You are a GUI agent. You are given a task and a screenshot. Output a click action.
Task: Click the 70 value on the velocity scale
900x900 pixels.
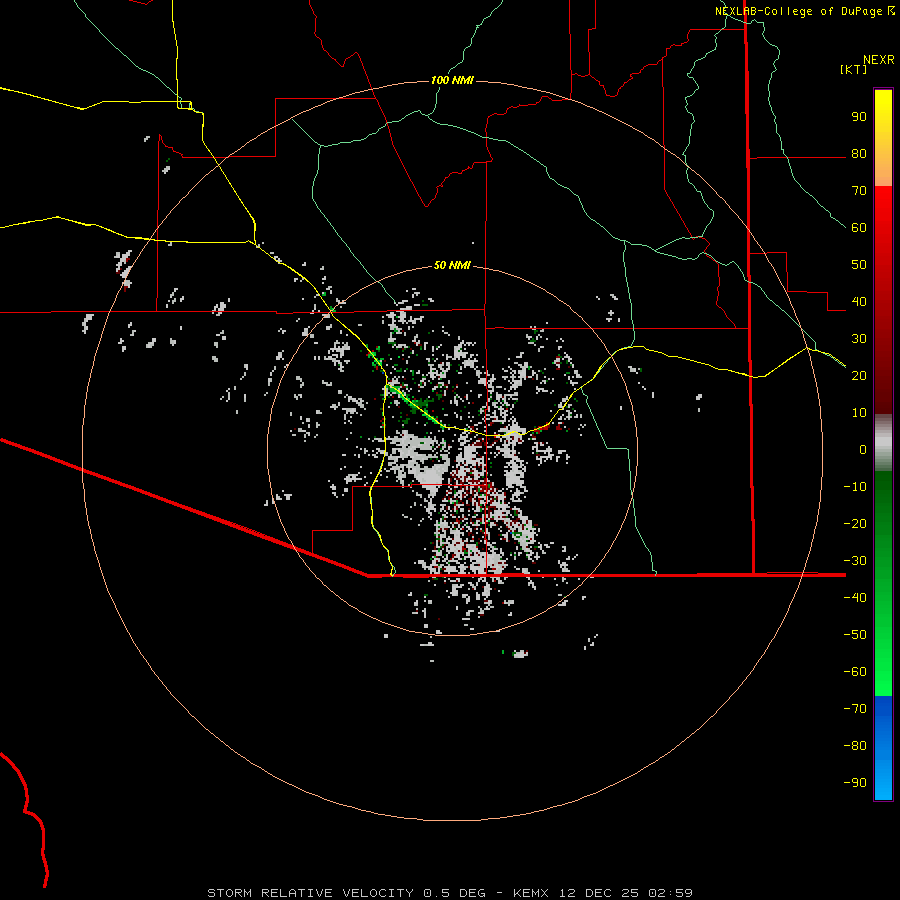click(859, 191)
